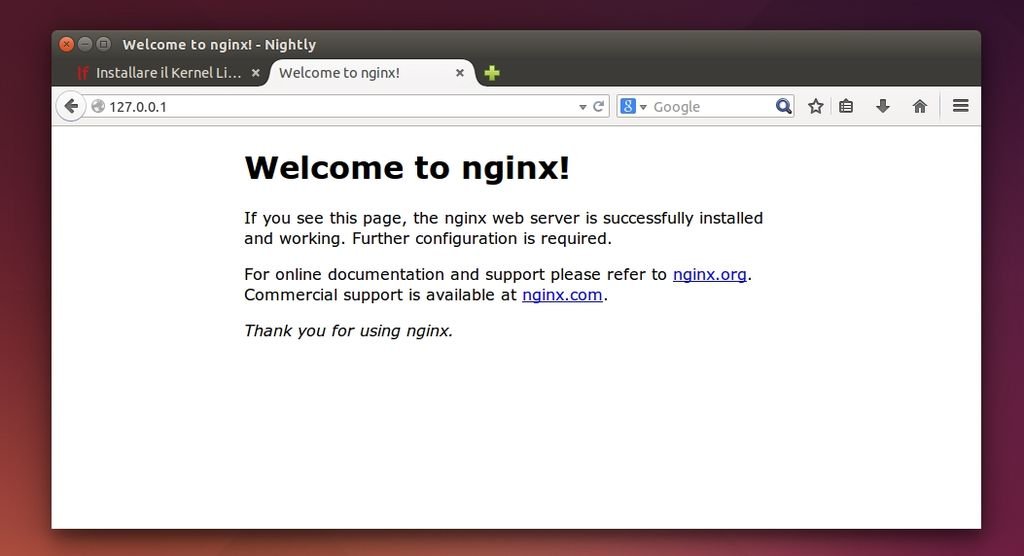Open the URL history dropdown arrow
This screenshot has width=1024, height=556.
pos(583,107)
